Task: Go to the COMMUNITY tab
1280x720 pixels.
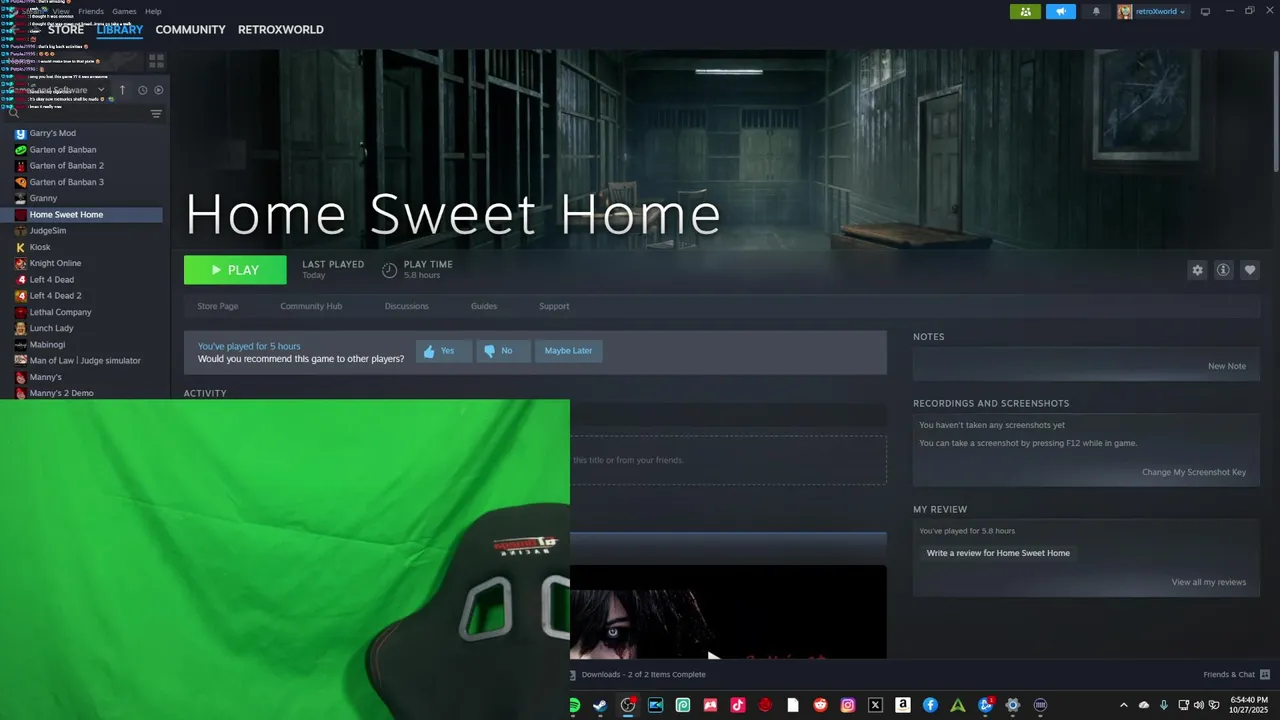Action: point(190,30)
